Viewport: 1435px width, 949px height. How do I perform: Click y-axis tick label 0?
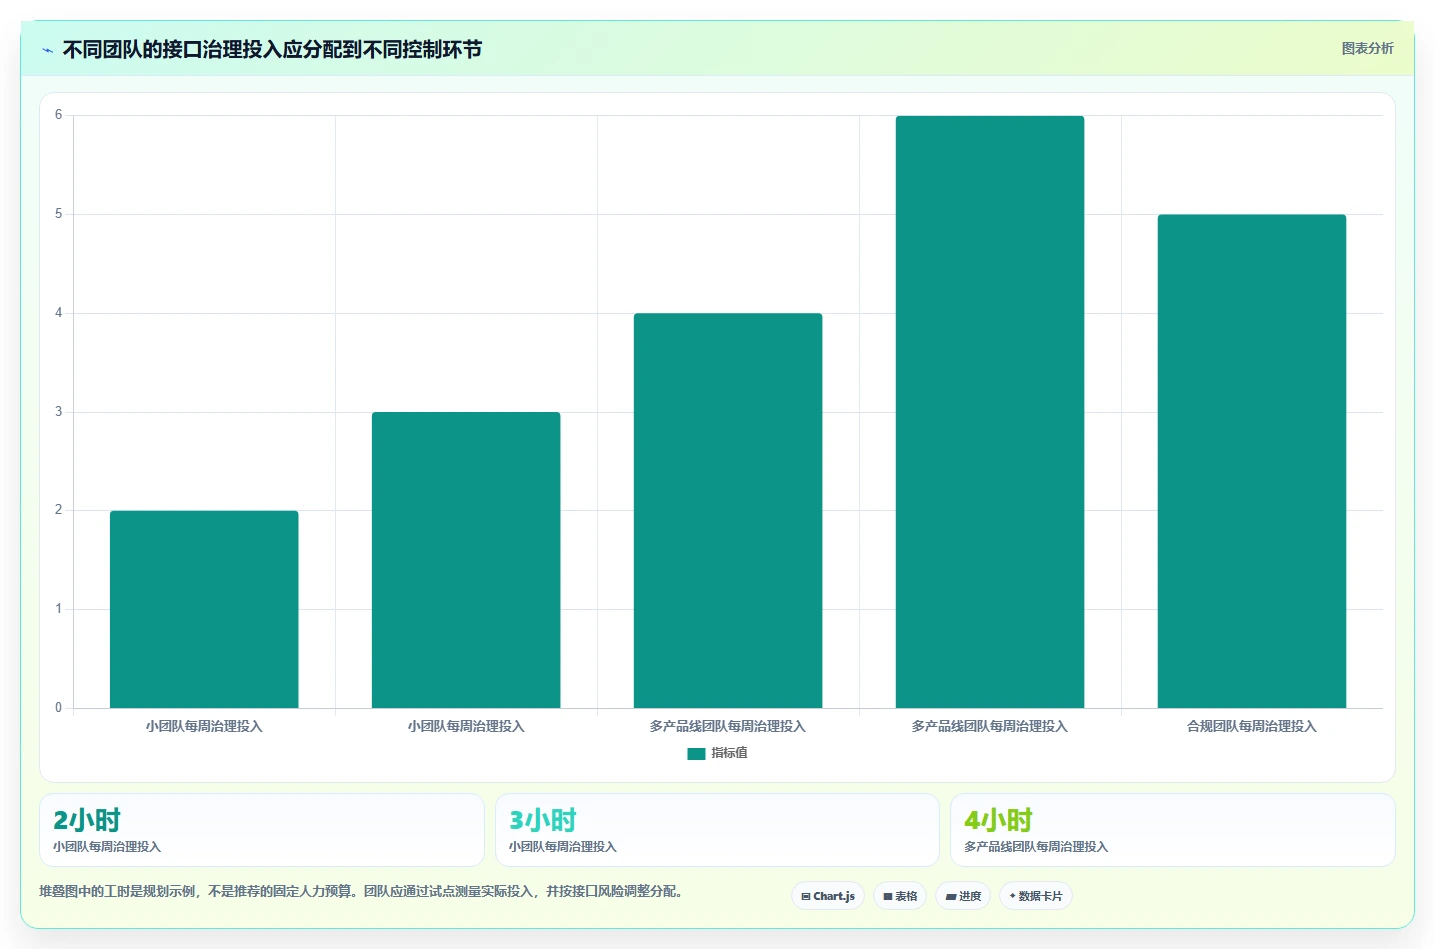(x=58, y=708)
